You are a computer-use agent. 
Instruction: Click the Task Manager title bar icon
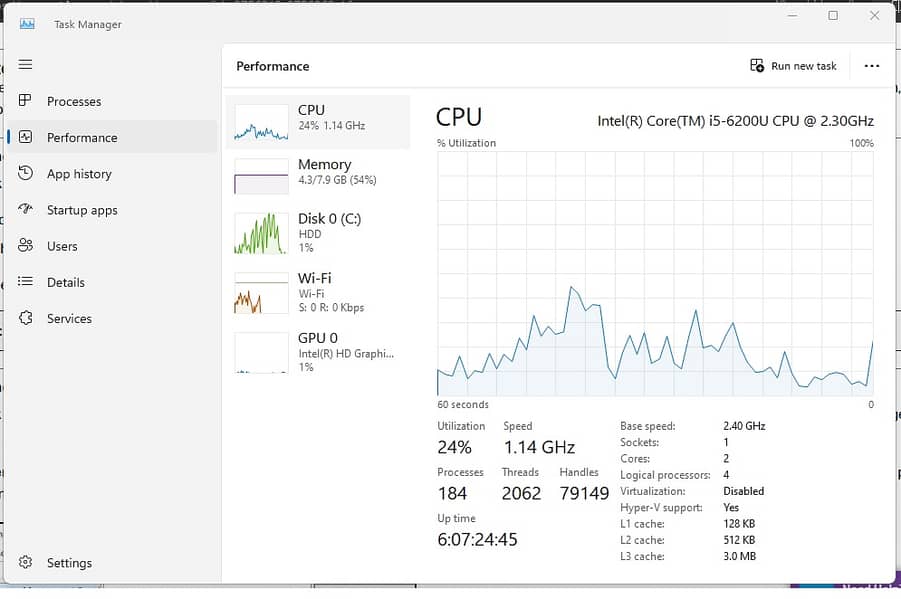pyautogui.click(x=27, y=24)
